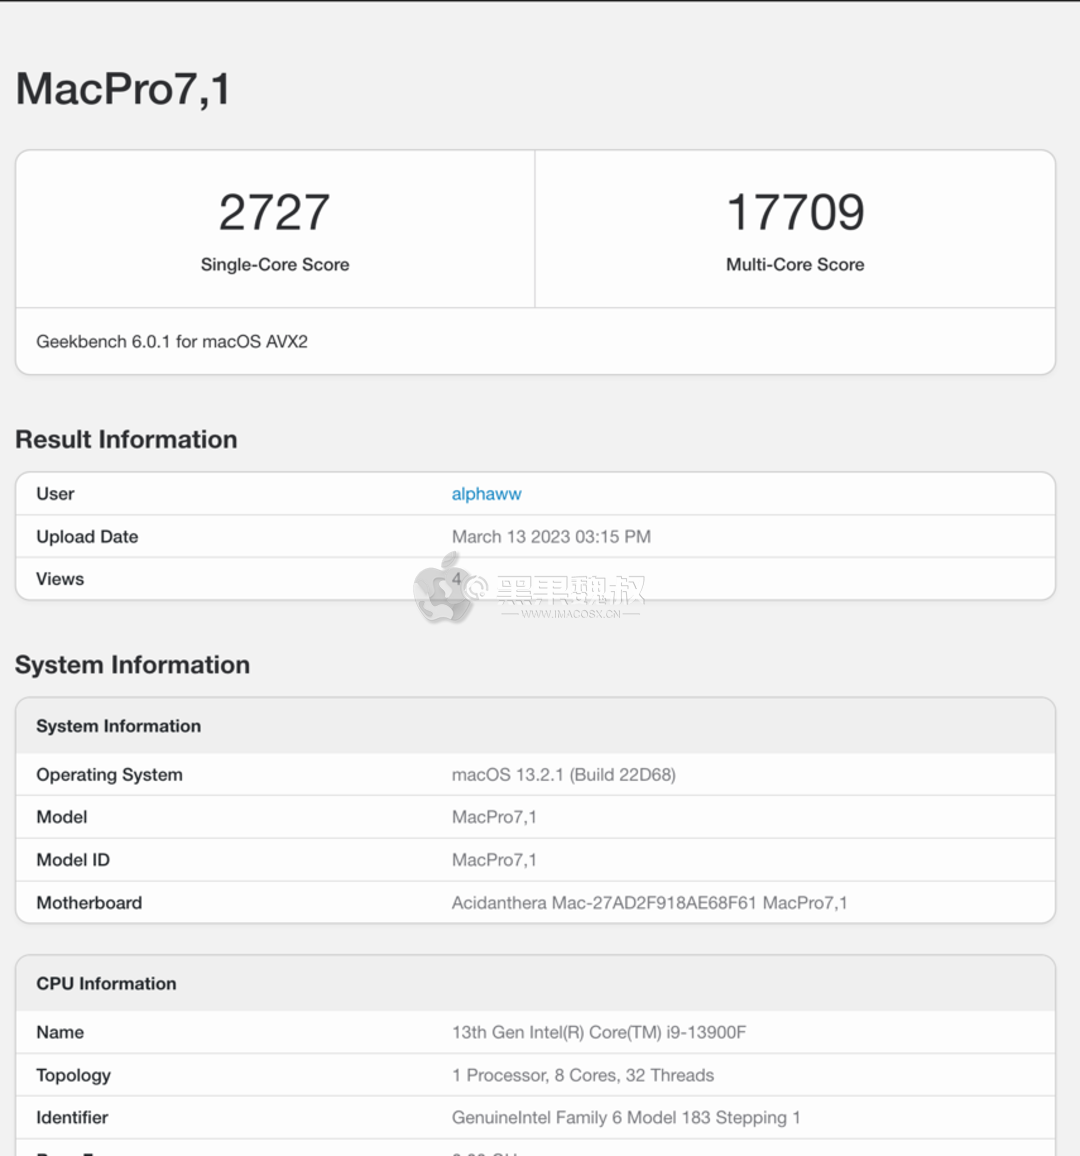
Task: Select the Acidanthera Mac-27AD2F918AE68F61 motherboard value
Action: coord(649,903)
